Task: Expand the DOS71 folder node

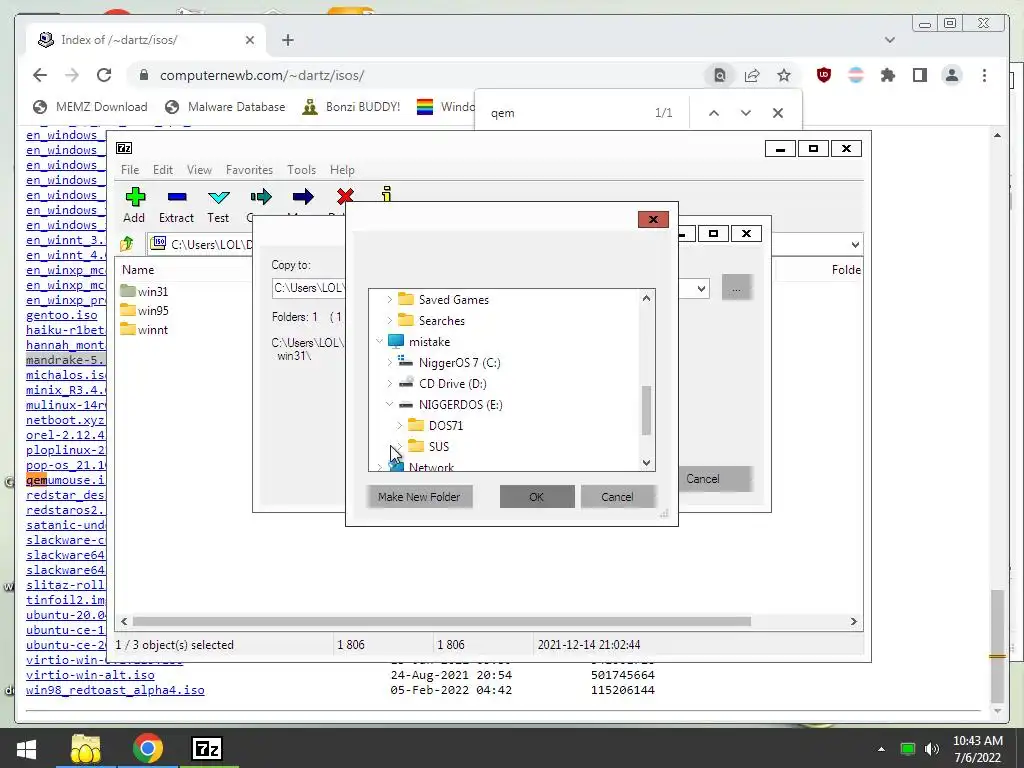Action: (400, 425)
